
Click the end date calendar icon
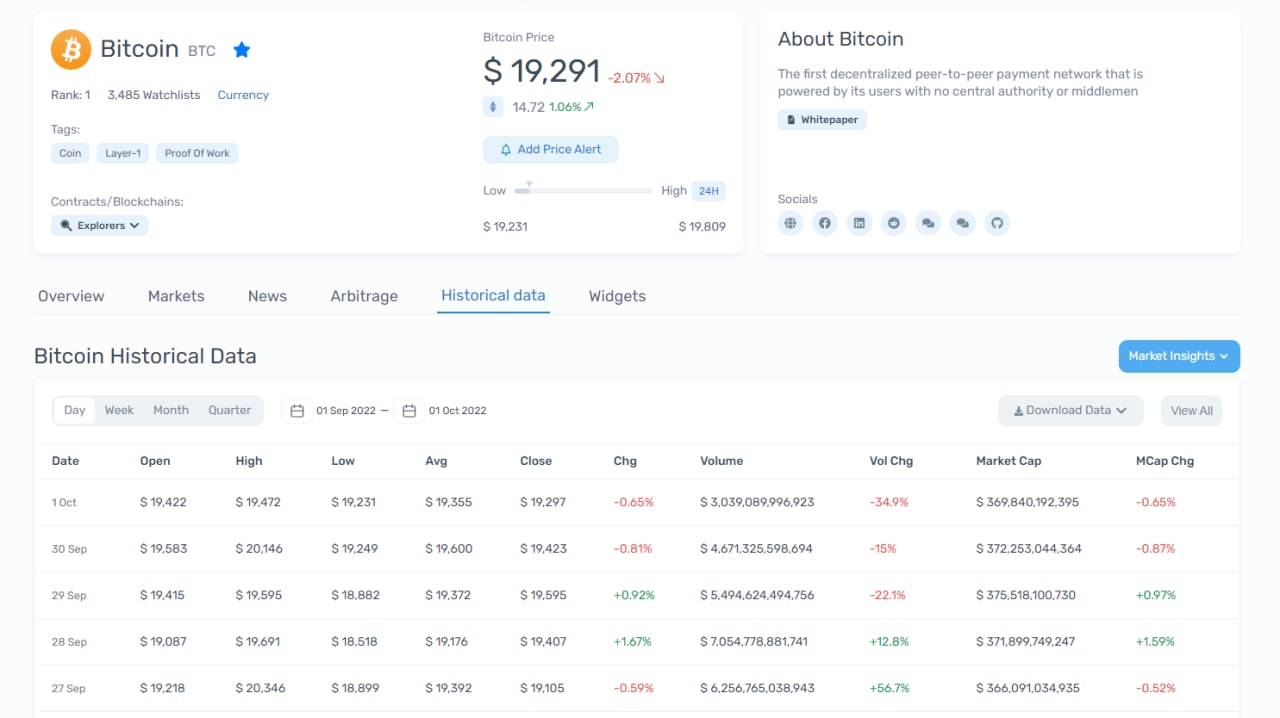(410, 411)
